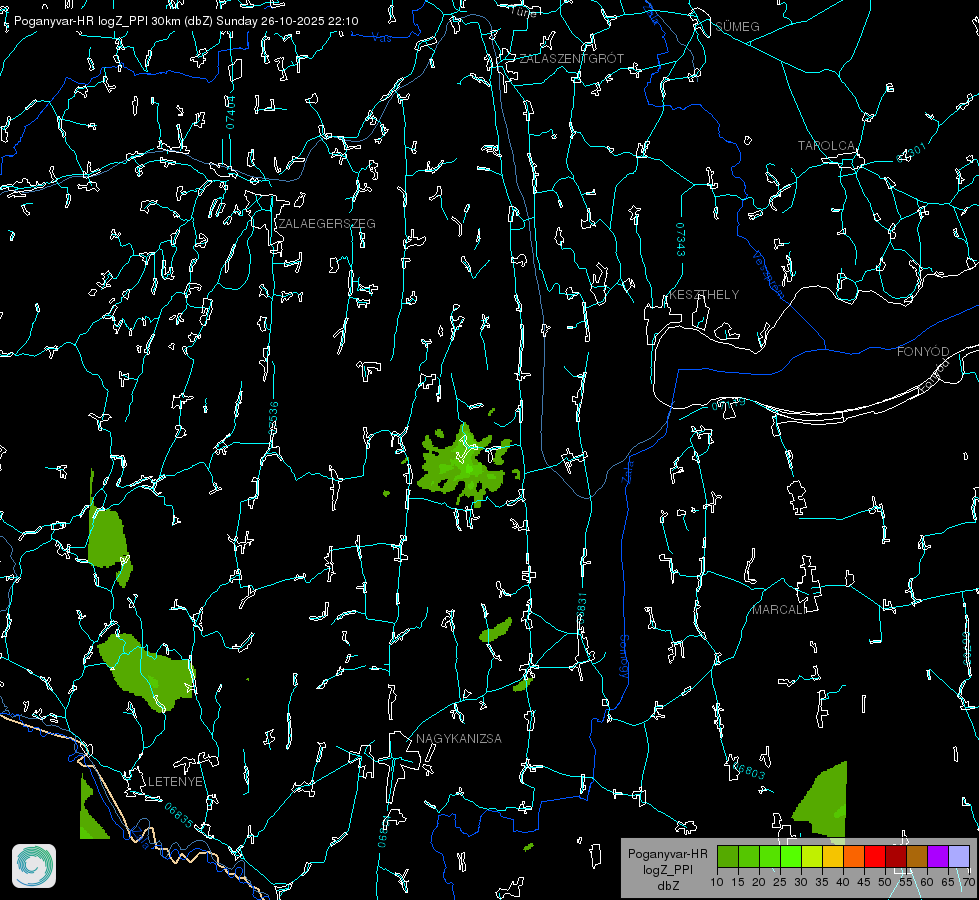Image resolution: width=979 pixels, height=900 pixels.
Task: Pick the 65–70 dBZ lavender legend swatch
Action: (958, 856)
